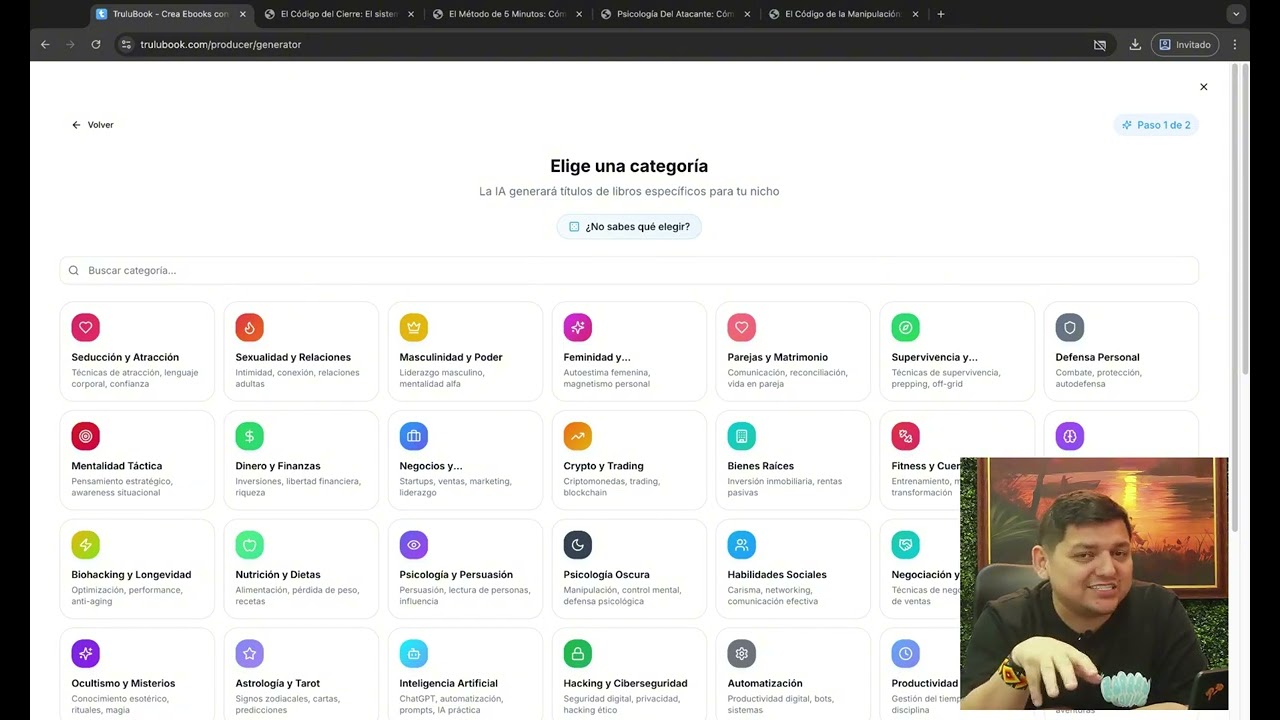Screen dimensions: 1280x720
Task: Select the Psicología Oscura moon icon
Action: tap(577, 545)
